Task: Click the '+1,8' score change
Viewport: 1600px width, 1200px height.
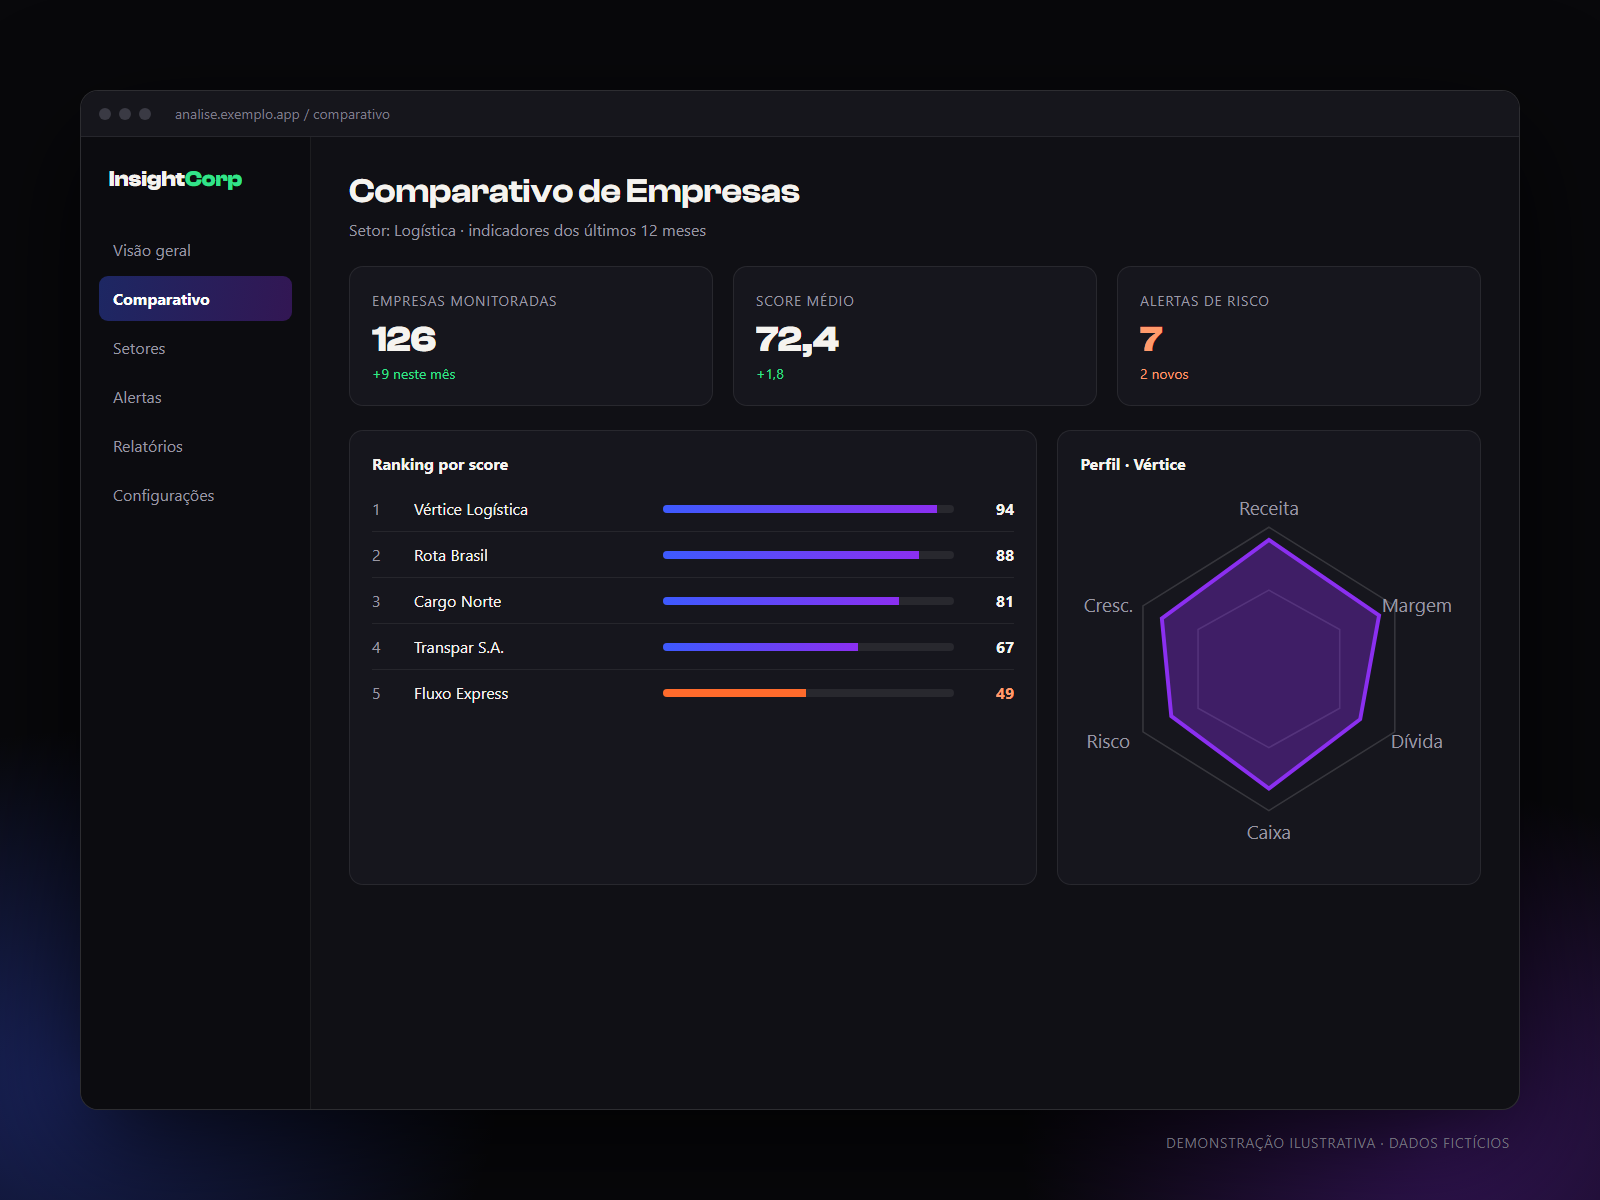Action: tap(770, 374)
